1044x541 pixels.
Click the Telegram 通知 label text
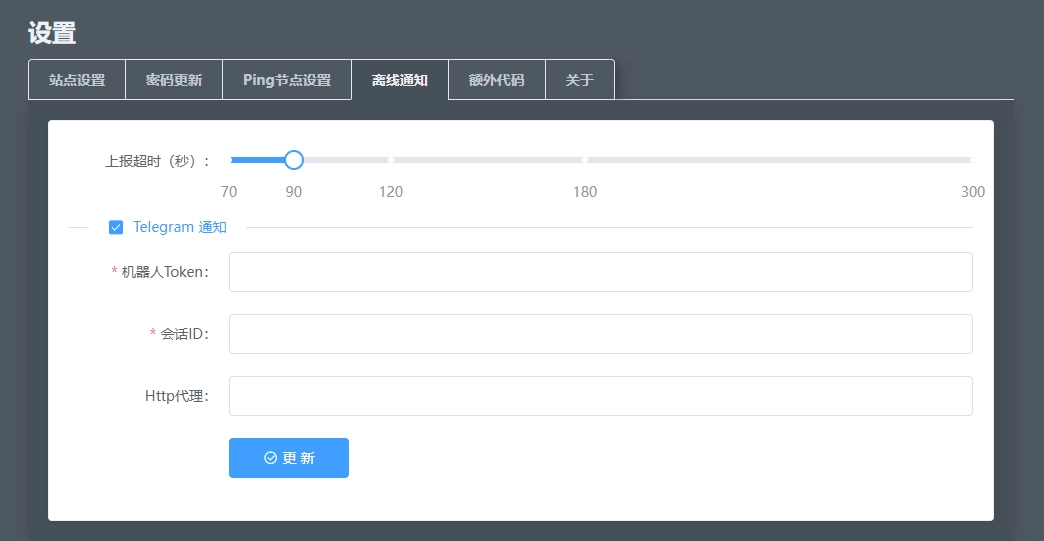(180, 227)
